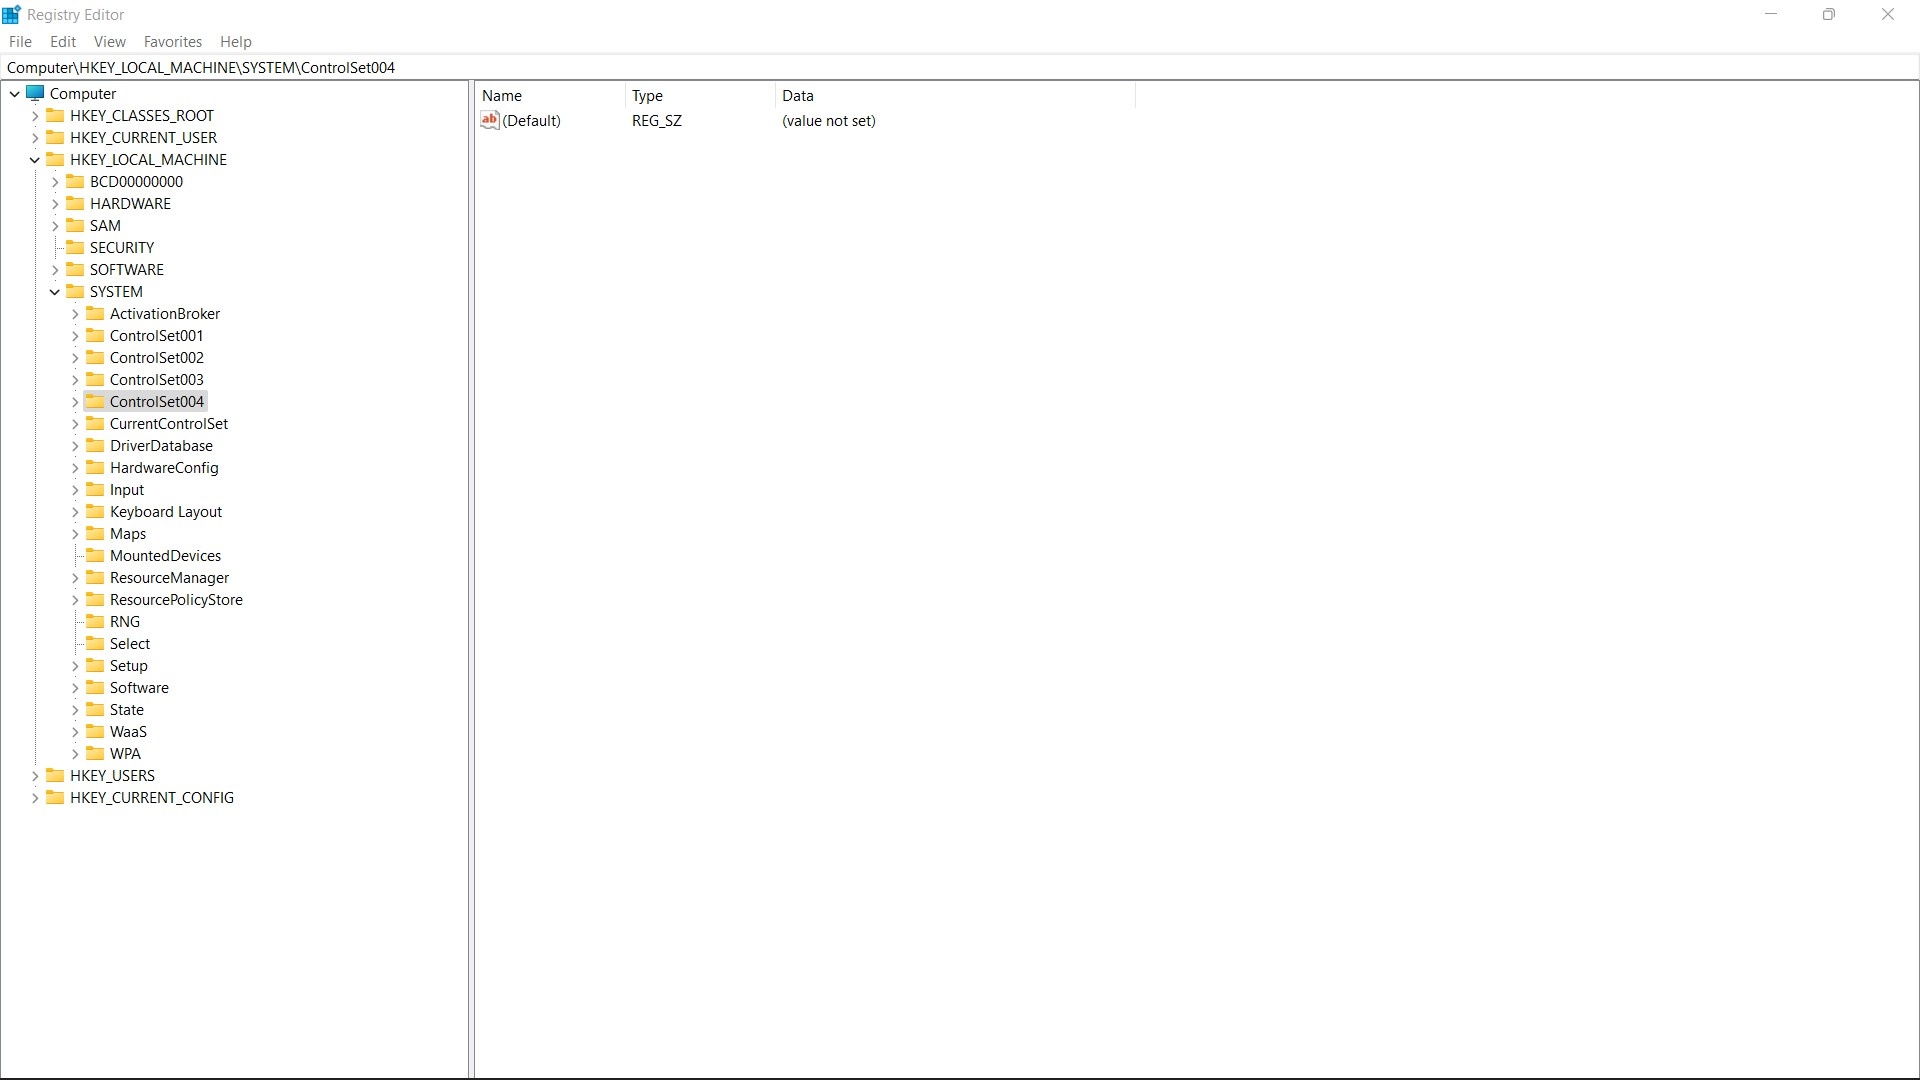Click the string value icon beside (Default)
Screen dimensions: 1920x1080
[x=490, y=120]
